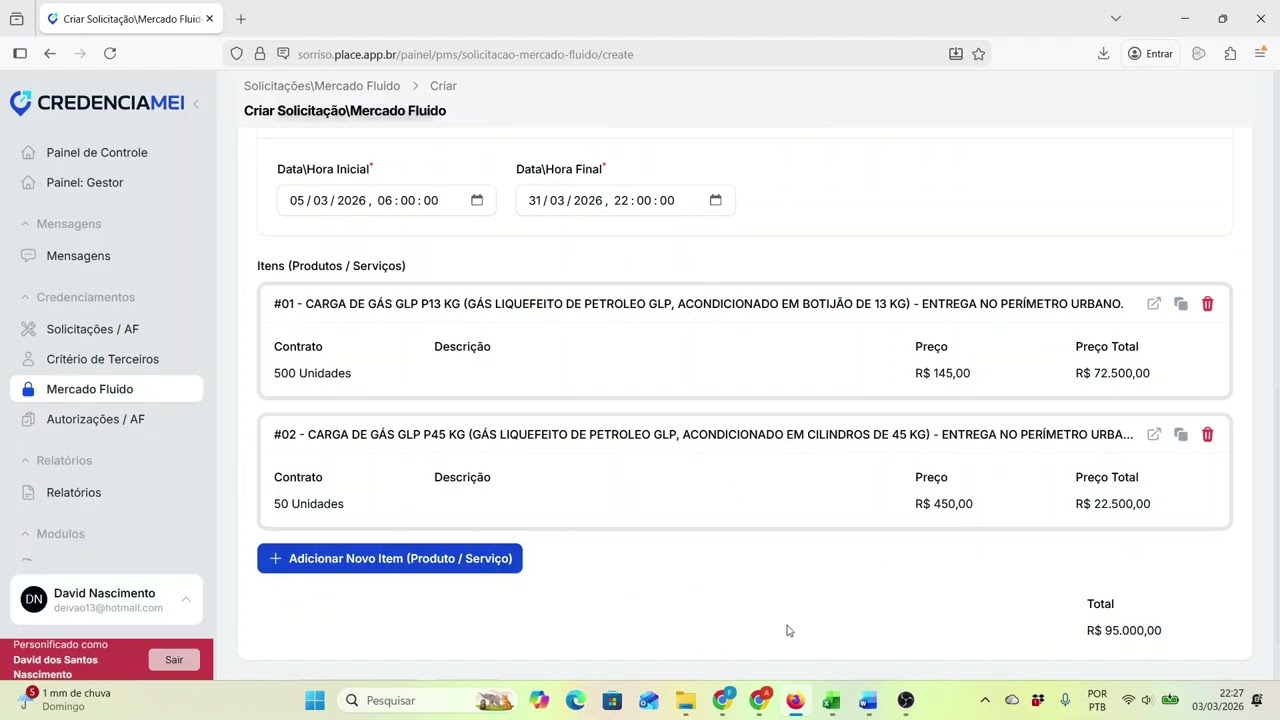
Task: Click Sair to stop impersonation
Action: pos(174,660)
